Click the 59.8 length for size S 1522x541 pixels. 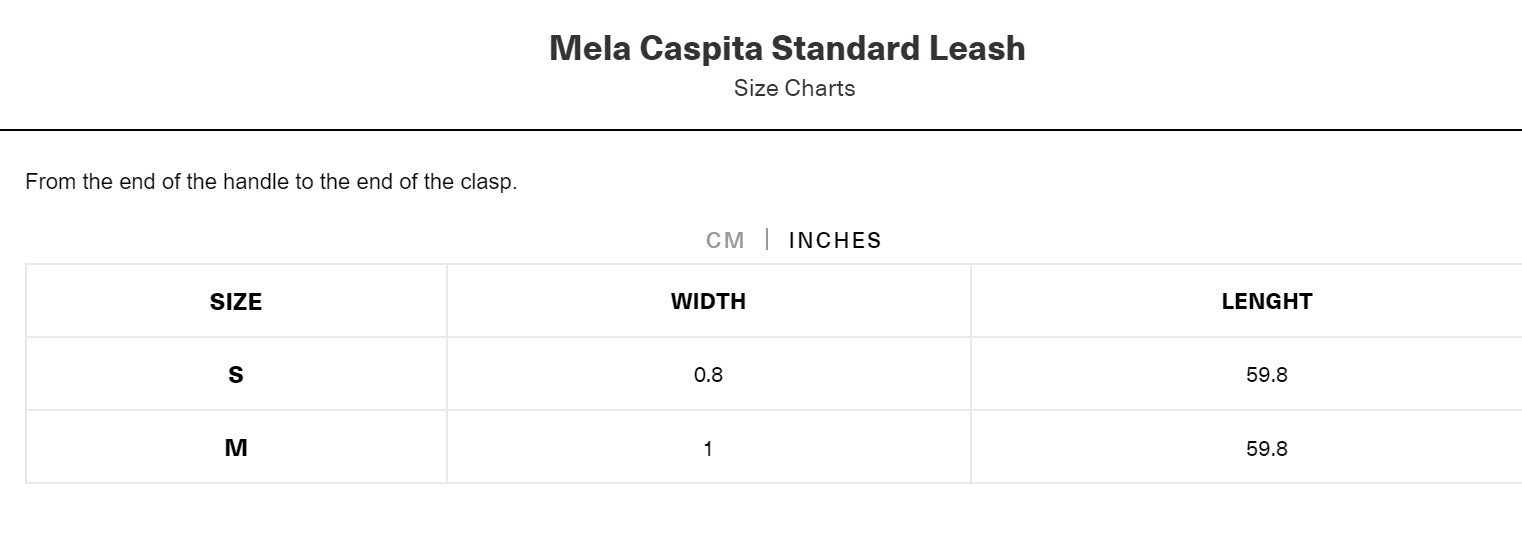point(1266,375)
